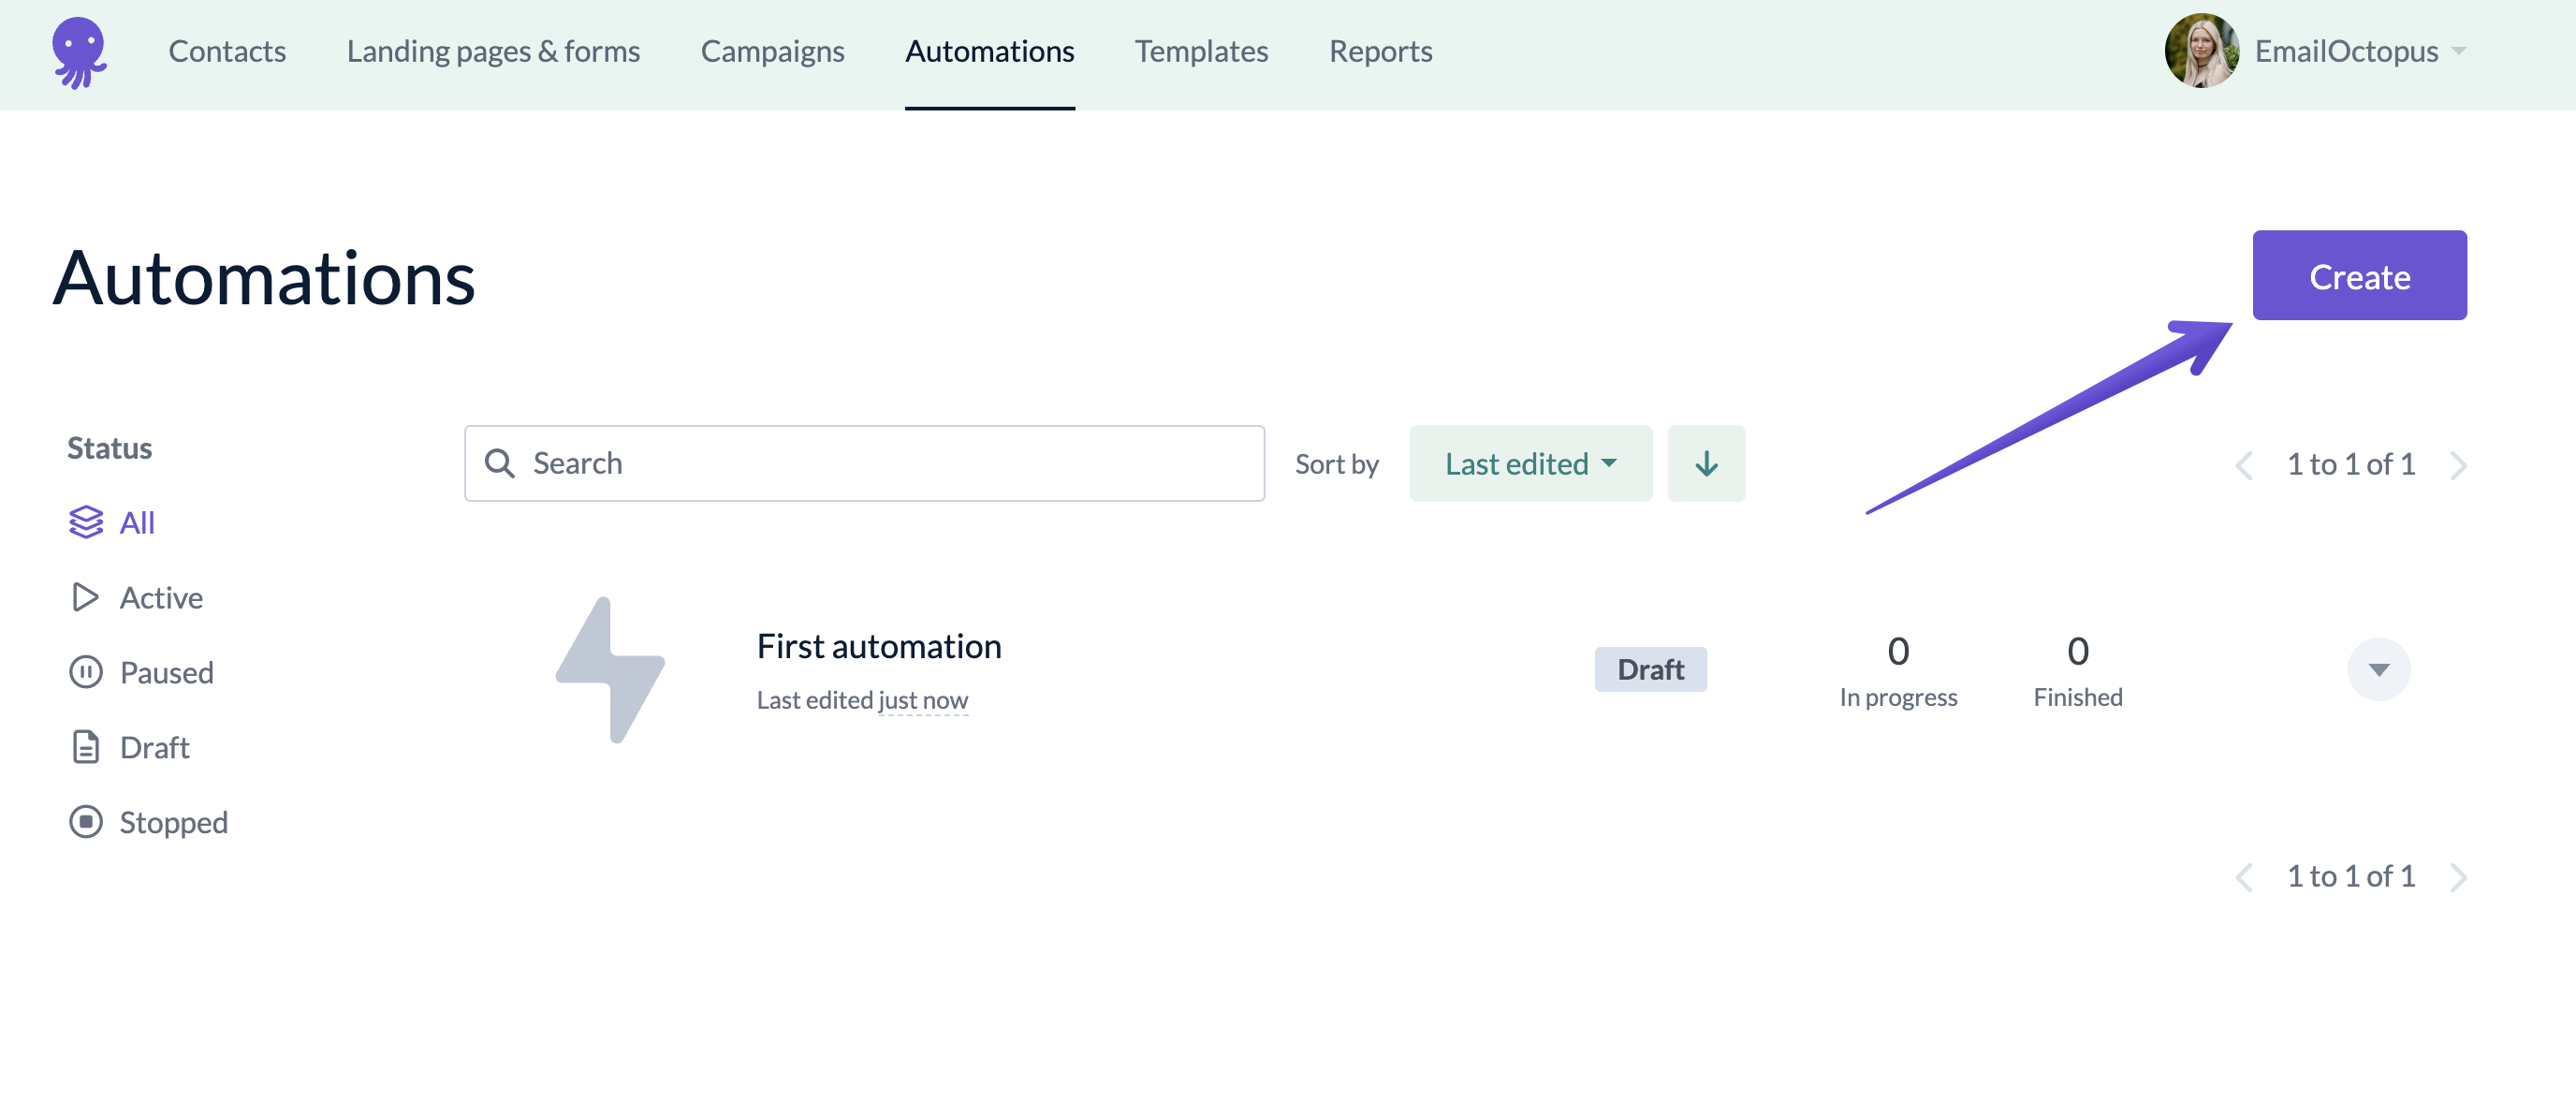
Task: Click the Draft status badge
Action: 1650,669
